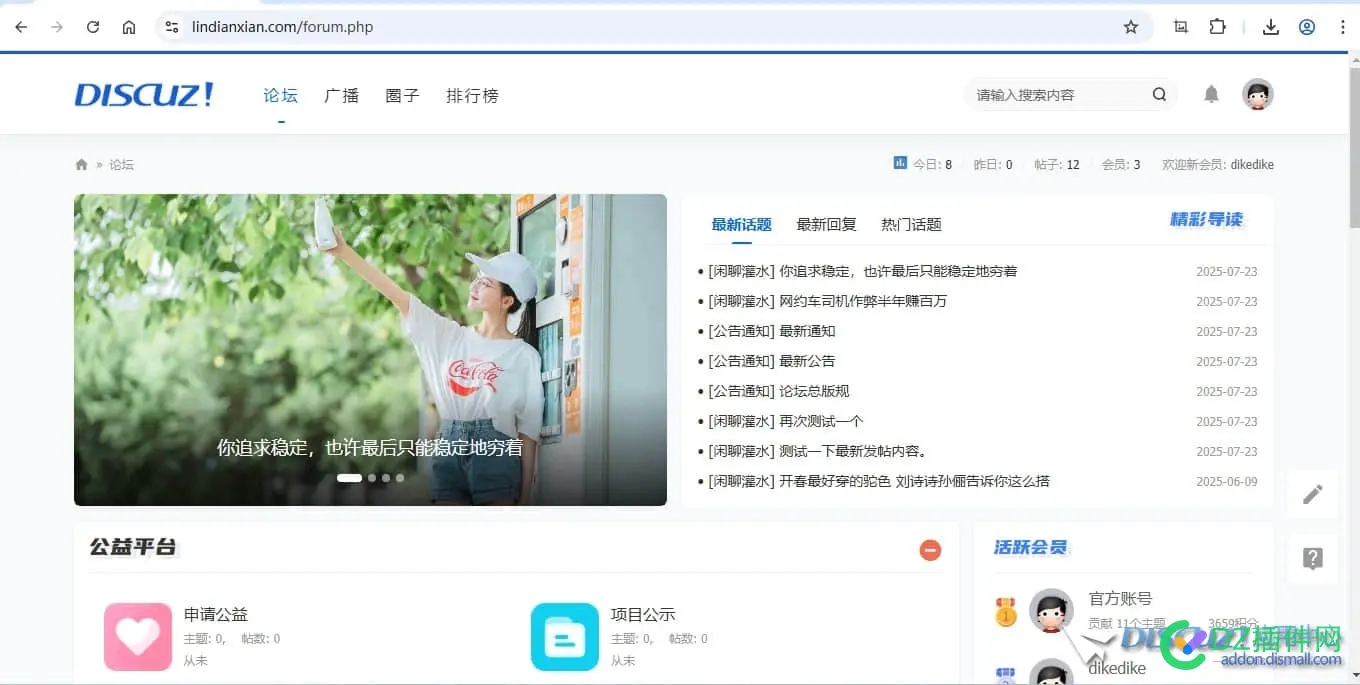
Task: Click inside the 请输入搜索内容 search field
Action: (1050, 94)
